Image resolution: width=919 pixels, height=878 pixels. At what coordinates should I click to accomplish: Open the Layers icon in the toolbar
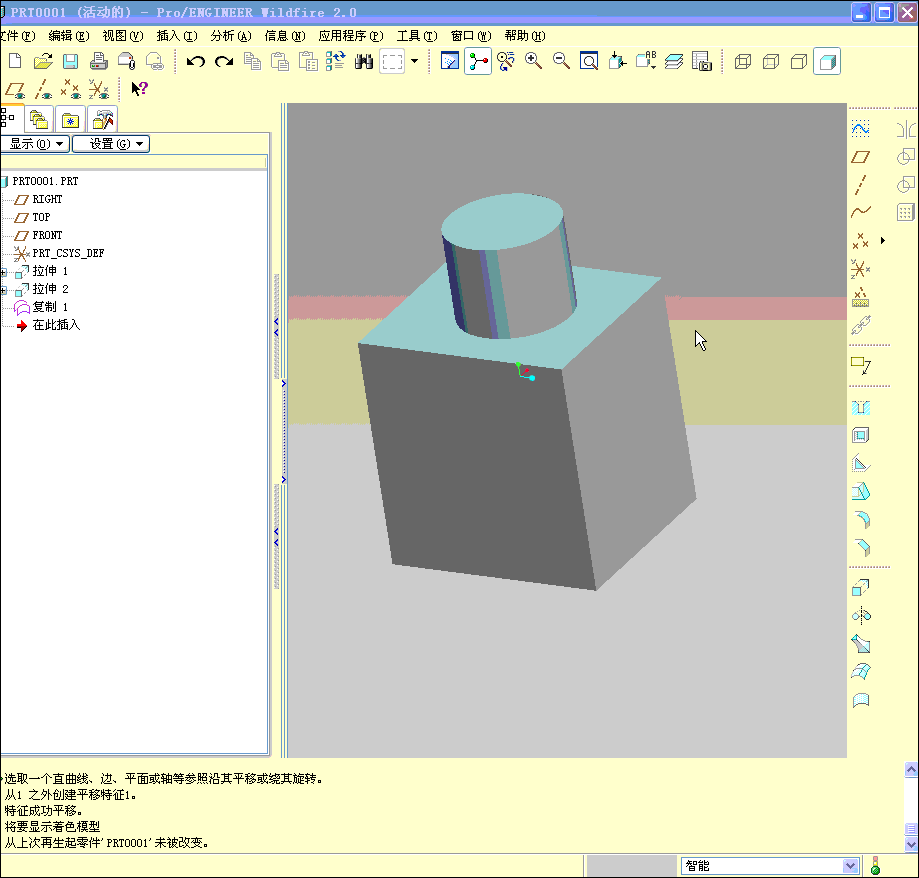tap(674, 61)
